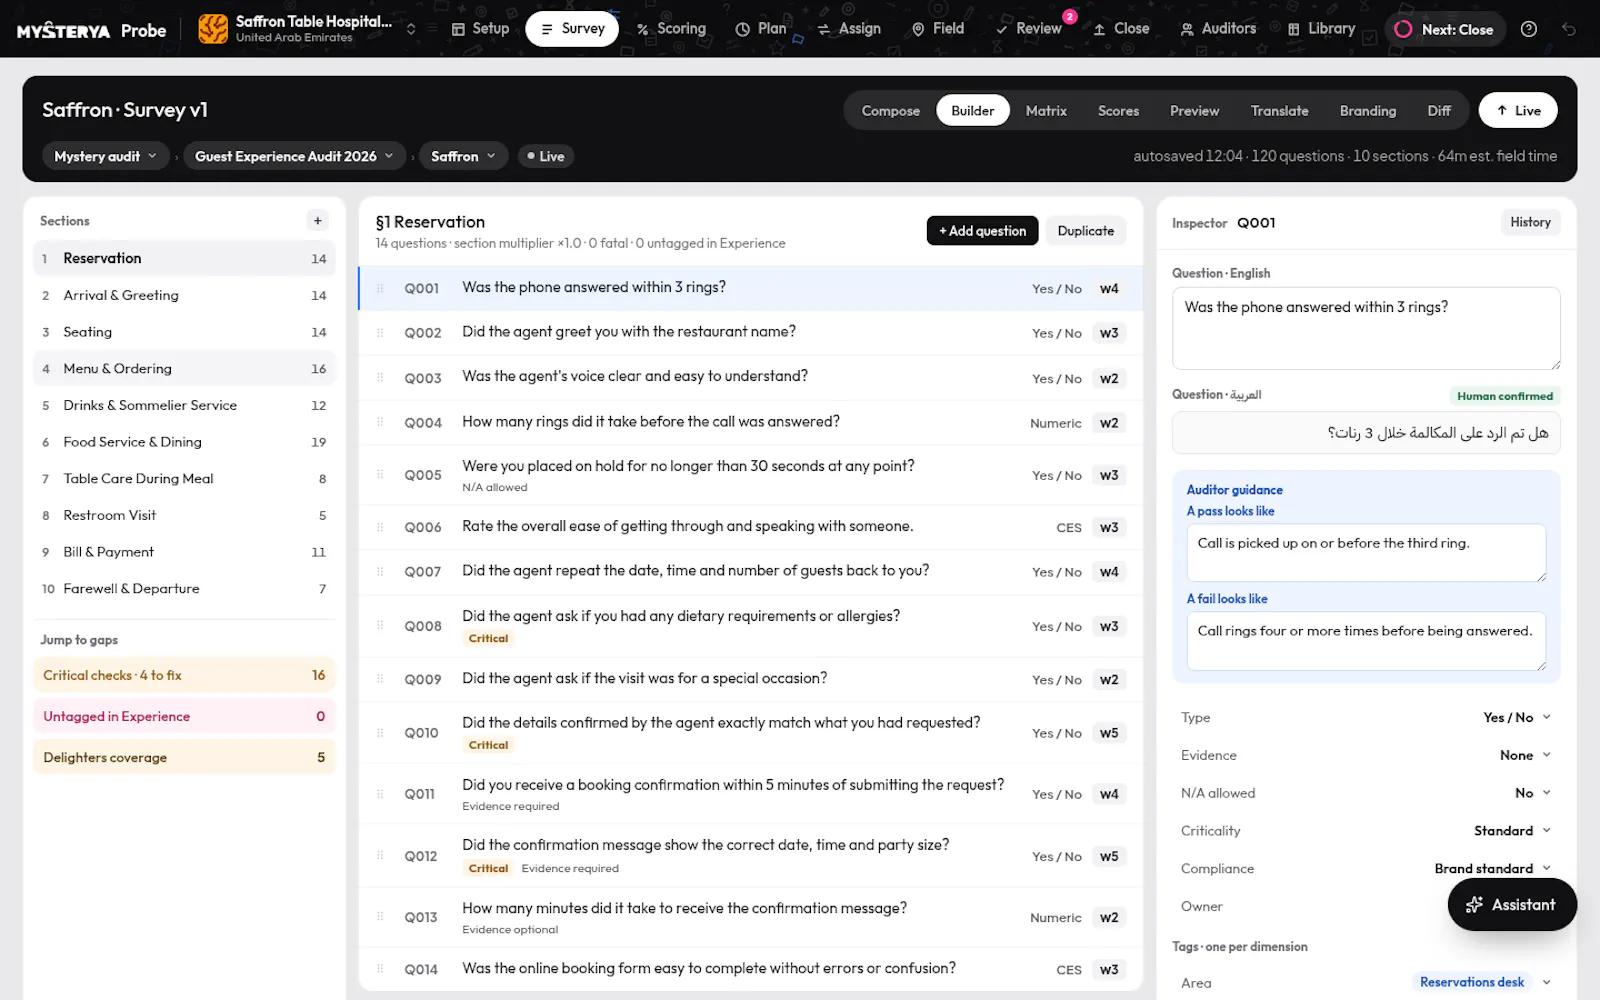Image resolution: width=1600 pixels, height=1000 pixels.
Task: Edit the English question text field
Action: [1365, 328]
